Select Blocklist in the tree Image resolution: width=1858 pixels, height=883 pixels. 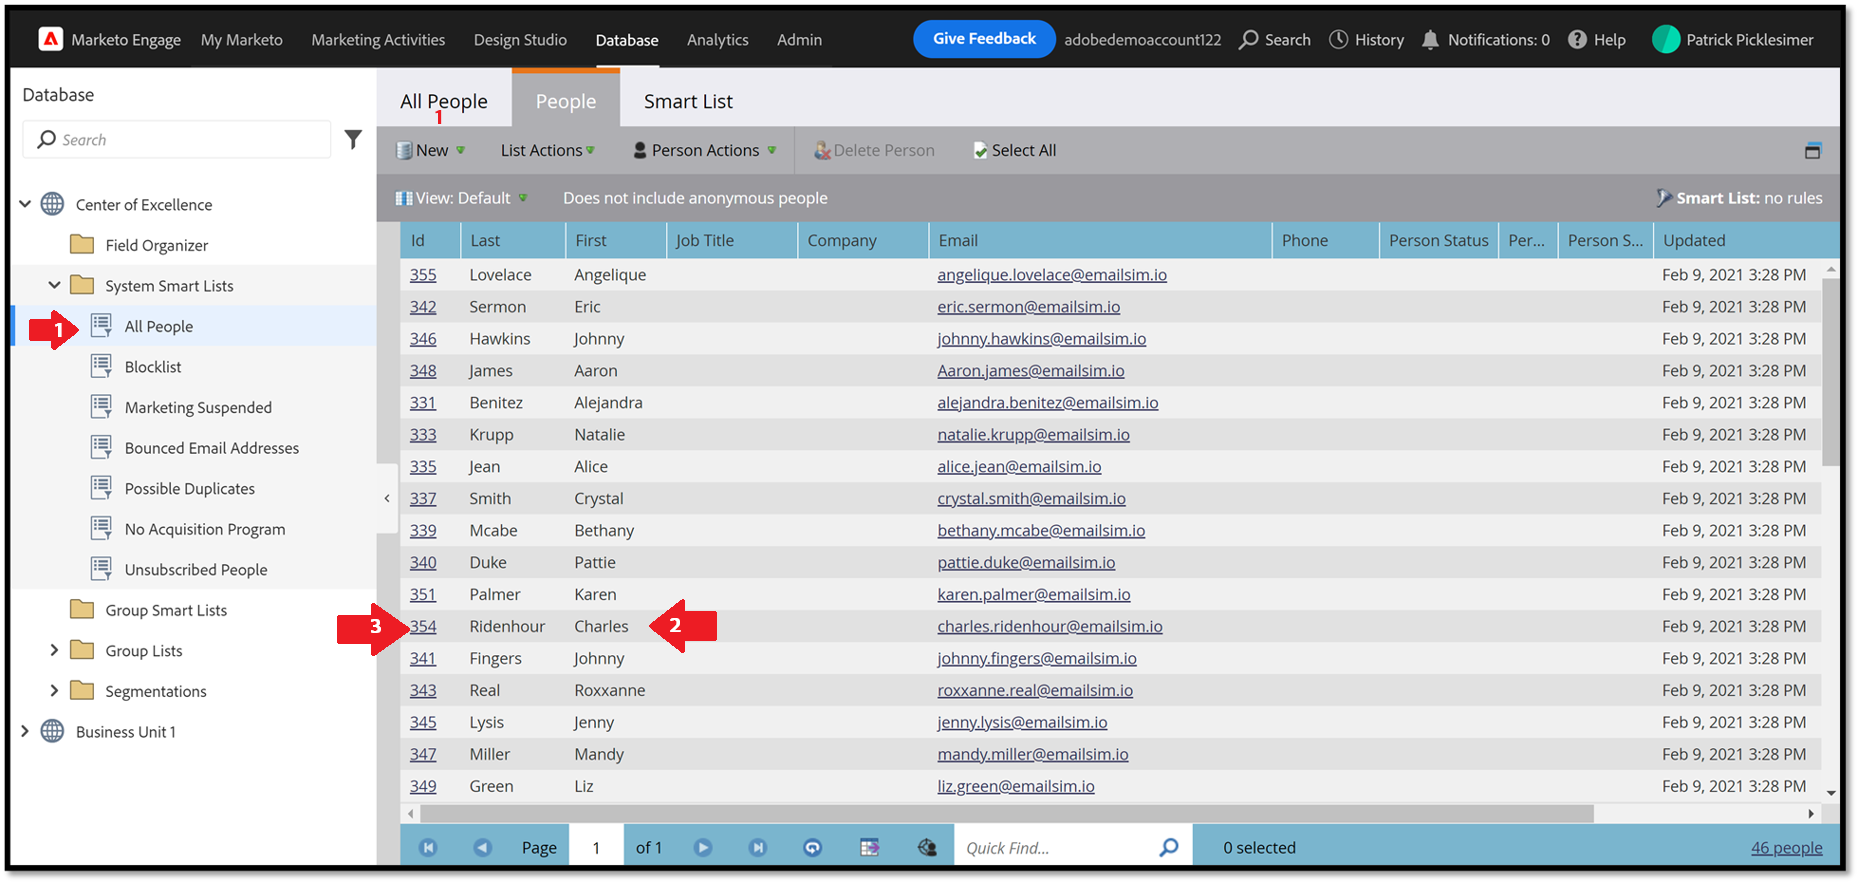point(153,367)
